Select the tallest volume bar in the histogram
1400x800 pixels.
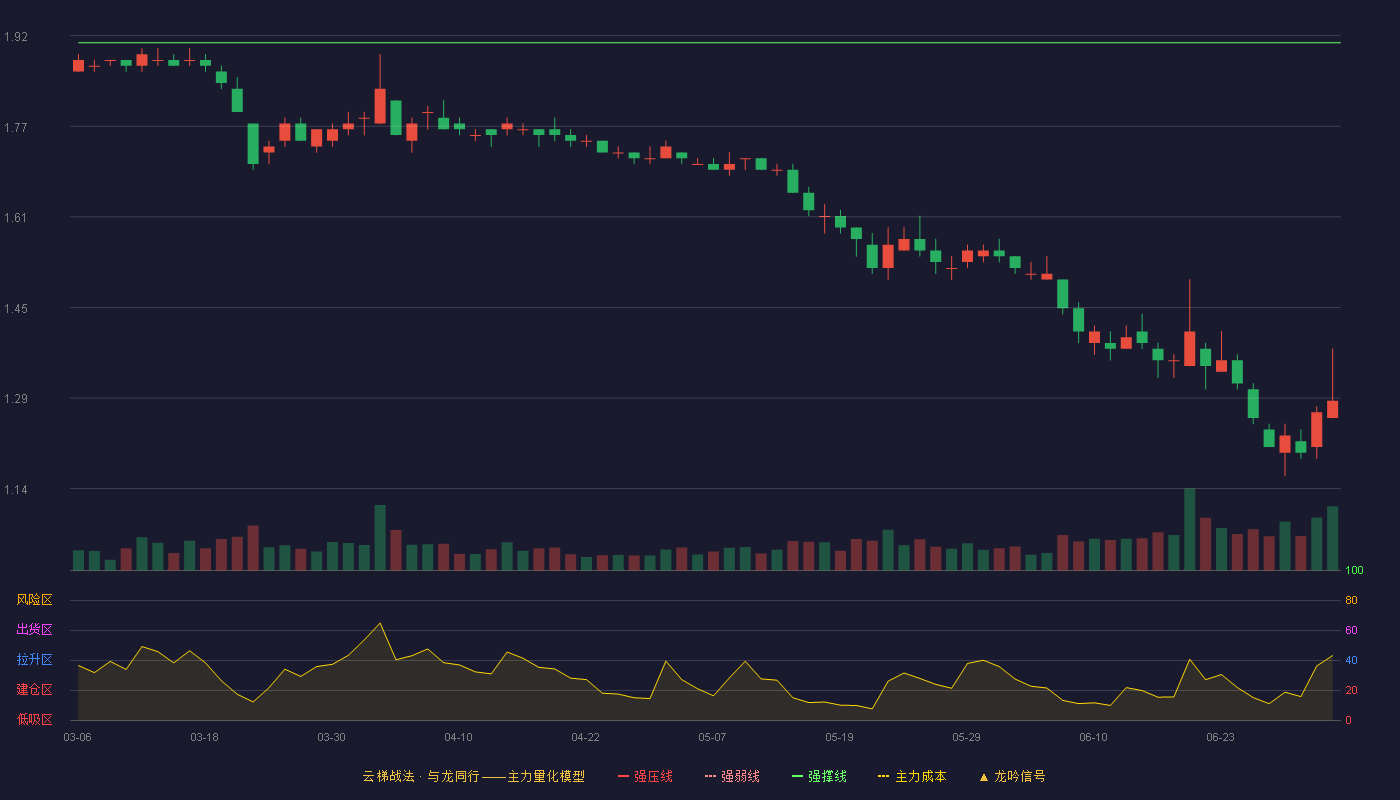[1189, 529]
